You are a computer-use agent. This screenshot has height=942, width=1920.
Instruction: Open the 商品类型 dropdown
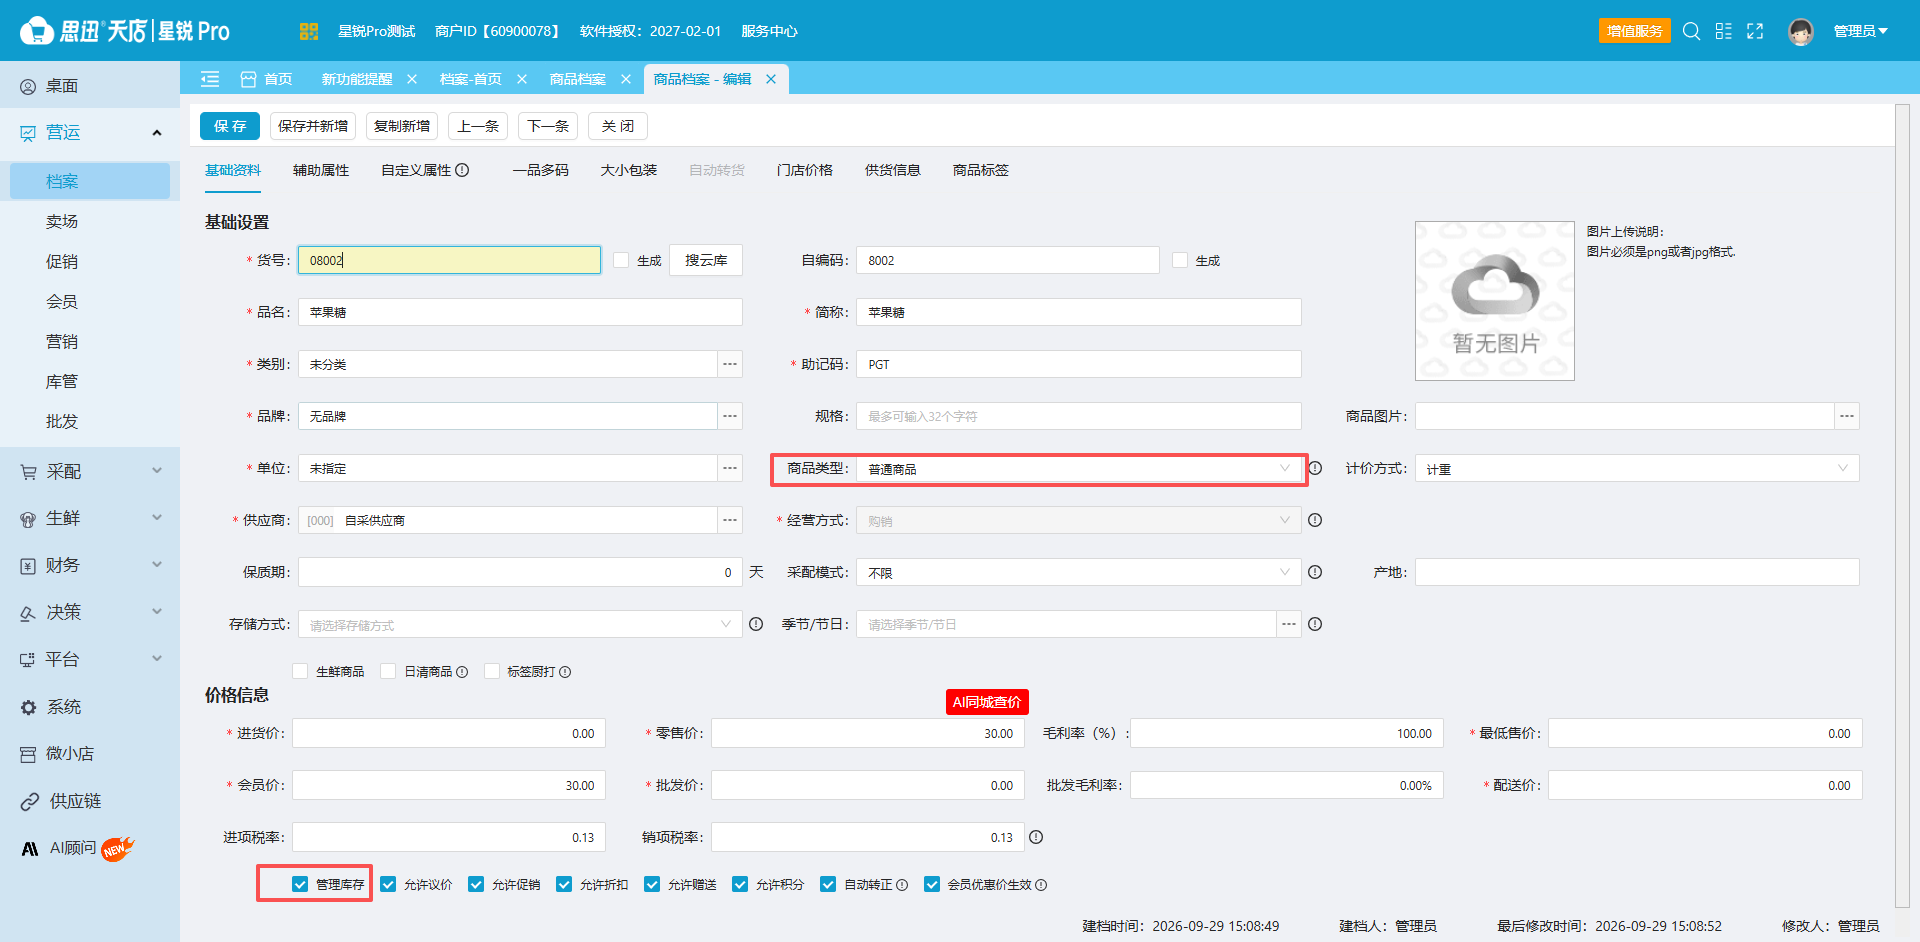(x=1079, y=468)
